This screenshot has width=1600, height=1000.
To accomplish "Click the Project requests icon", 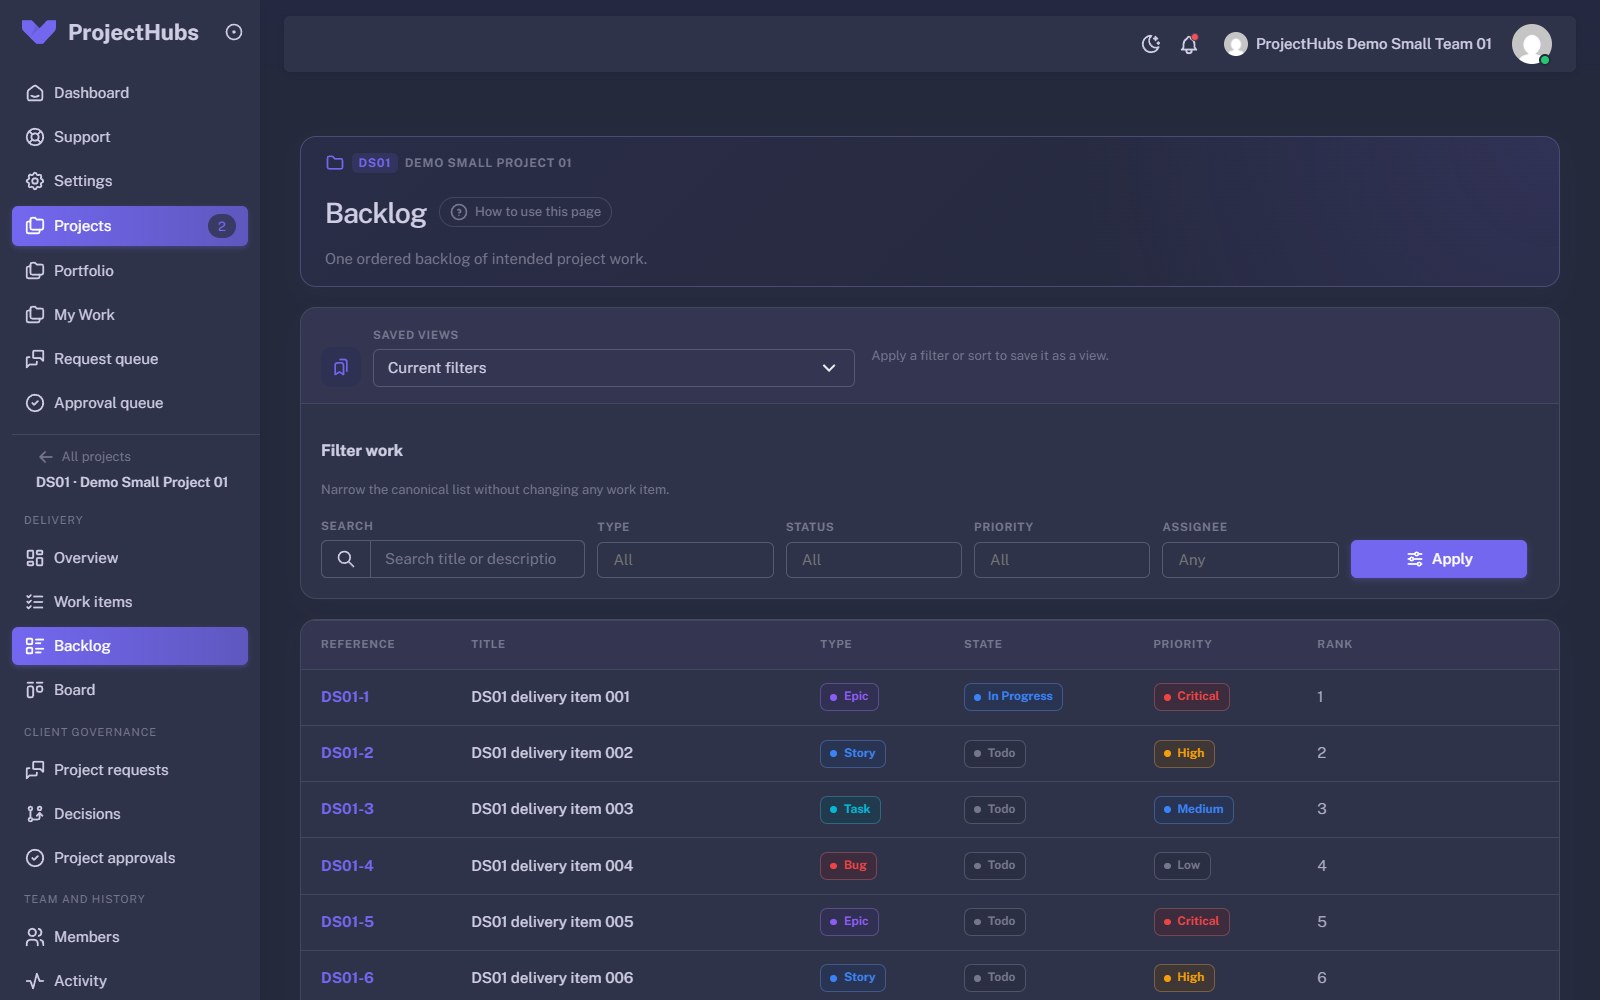I will tap(35, 770).
